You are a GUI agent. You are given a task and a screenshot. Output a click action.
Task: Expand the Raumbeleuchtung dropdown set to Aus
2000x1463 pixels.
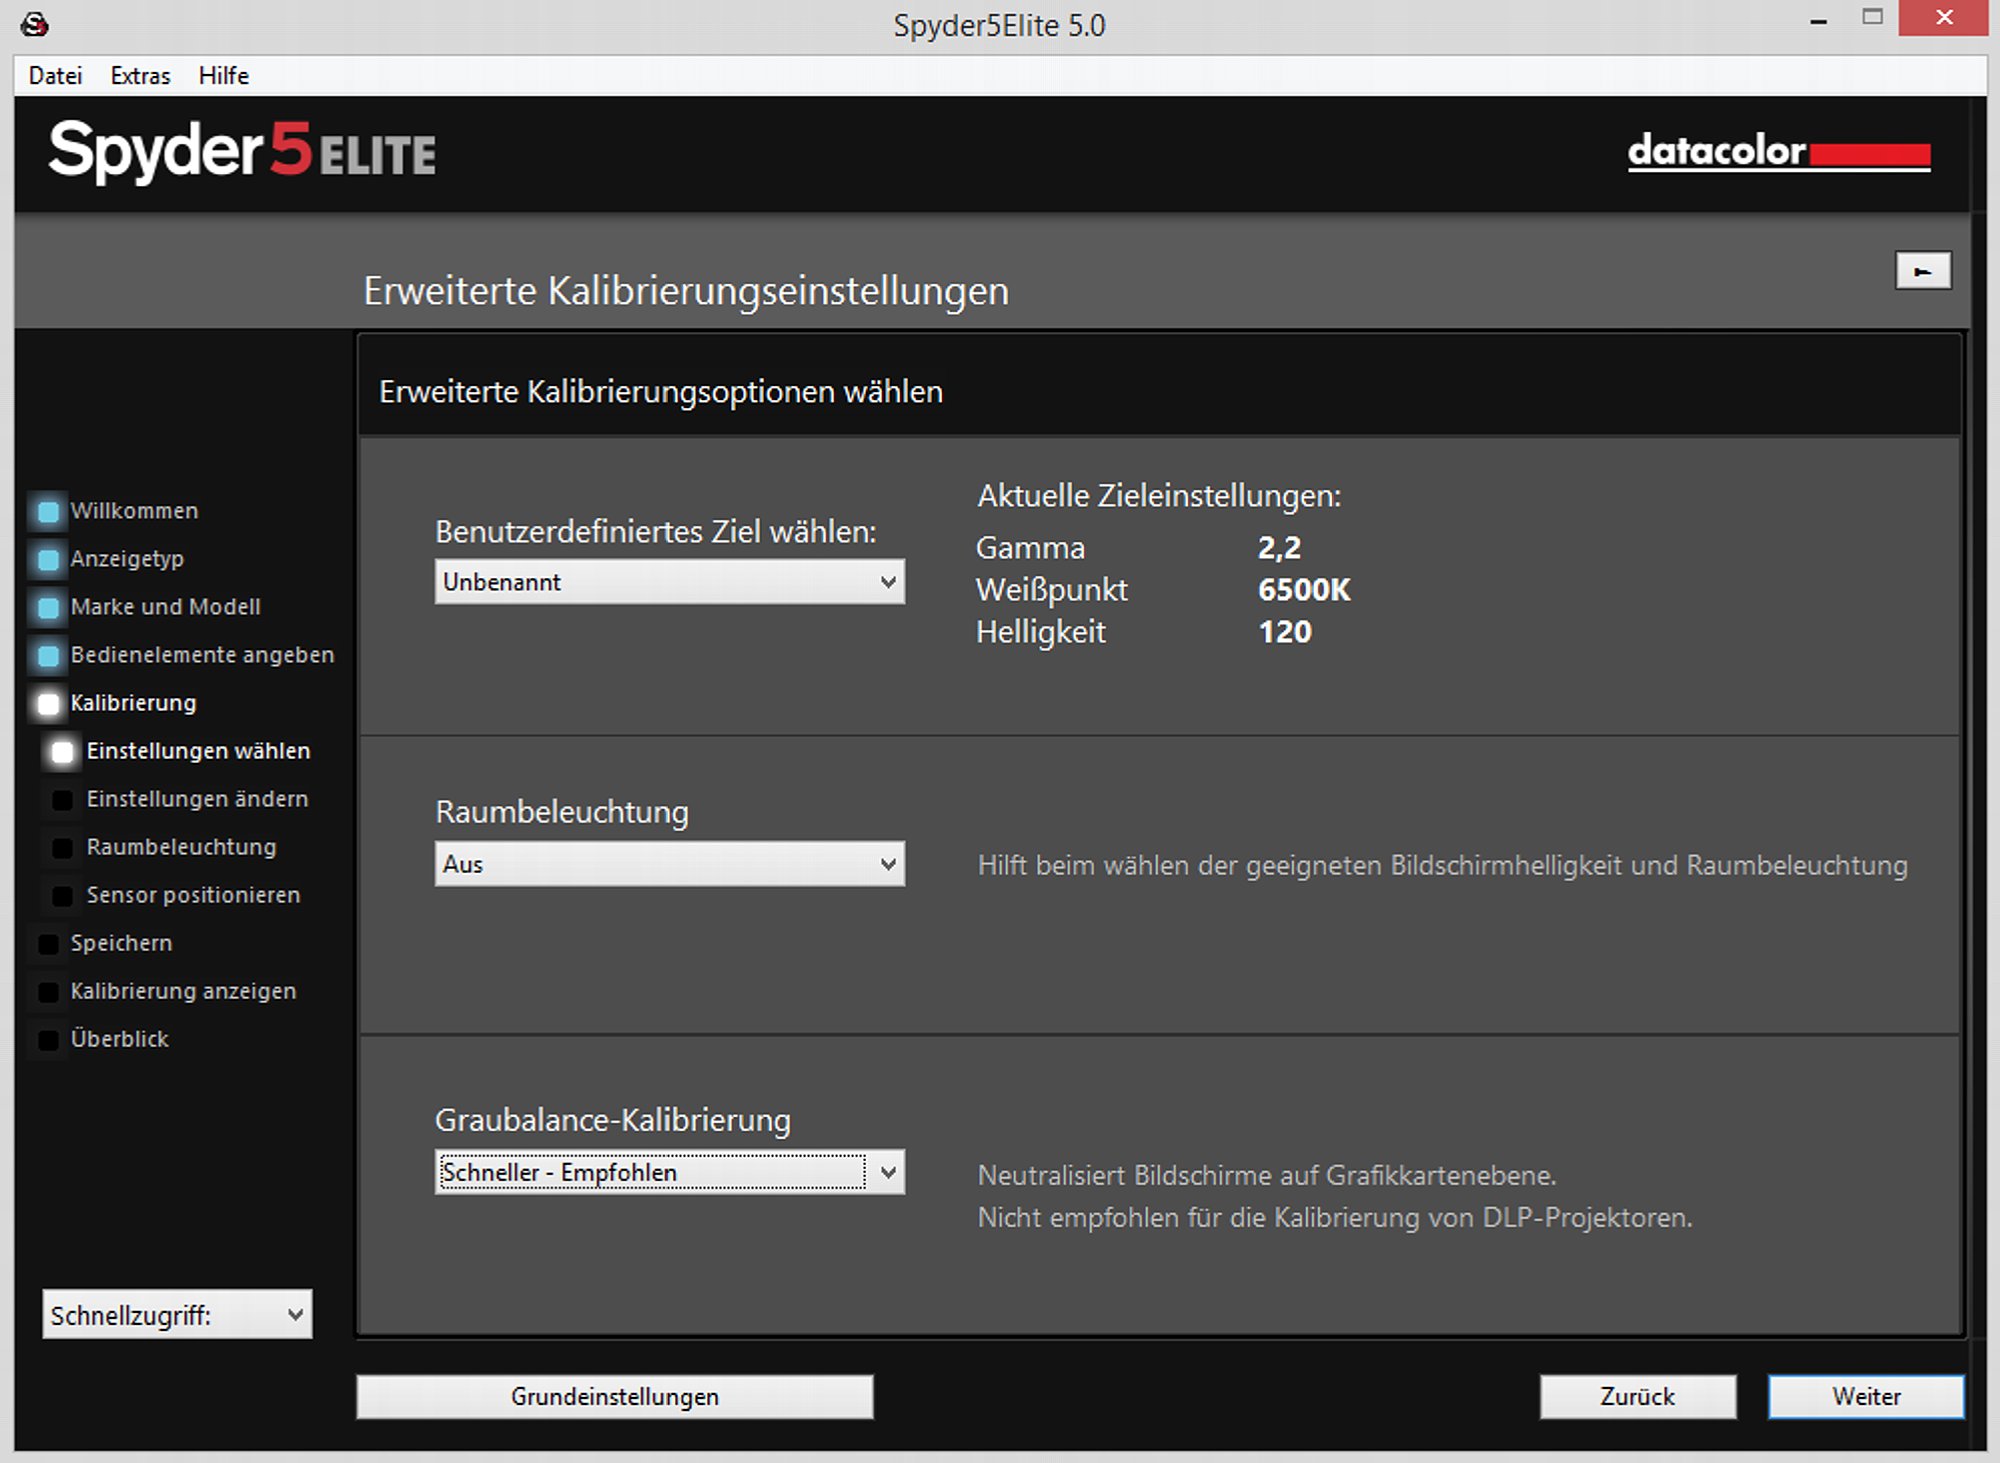click(669, 864)
